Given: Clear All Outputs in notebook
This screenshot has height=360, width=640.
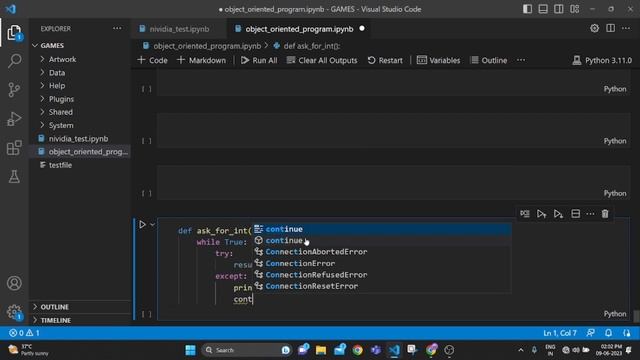Looking at the screenshot, I should point(322,60).
